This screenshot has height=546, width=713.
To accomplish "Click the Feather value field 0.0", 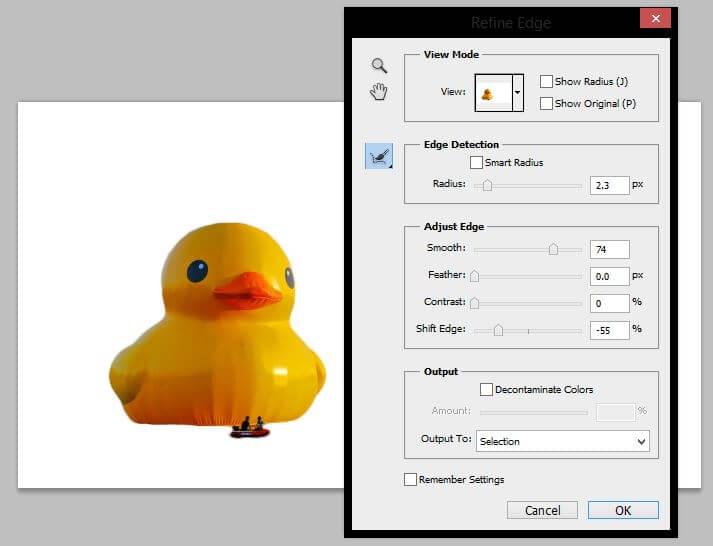I will click(x=609, y=276).
